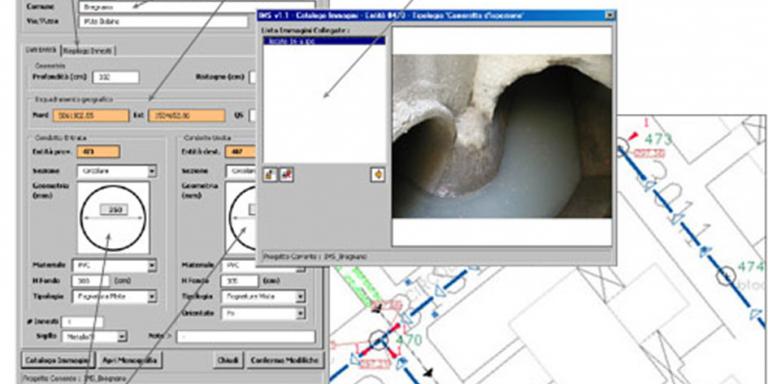The width and height of the screenshot is (768, 384).
Task: Open the Tipologia dropdown under Condotta Entrata
Action: click(x=152, y=296)
